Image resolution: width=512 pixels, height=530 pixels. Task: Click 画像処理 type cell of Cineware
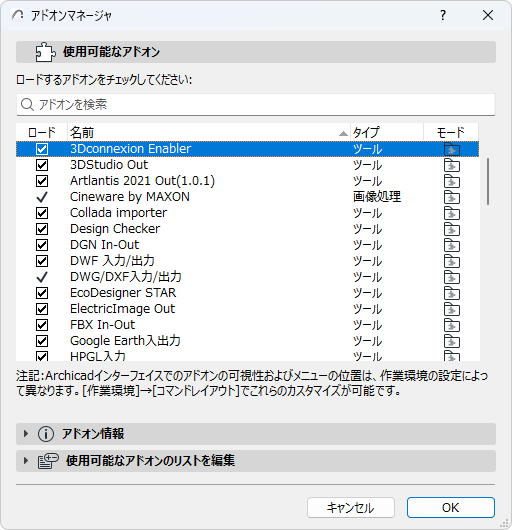click(377, 197)
